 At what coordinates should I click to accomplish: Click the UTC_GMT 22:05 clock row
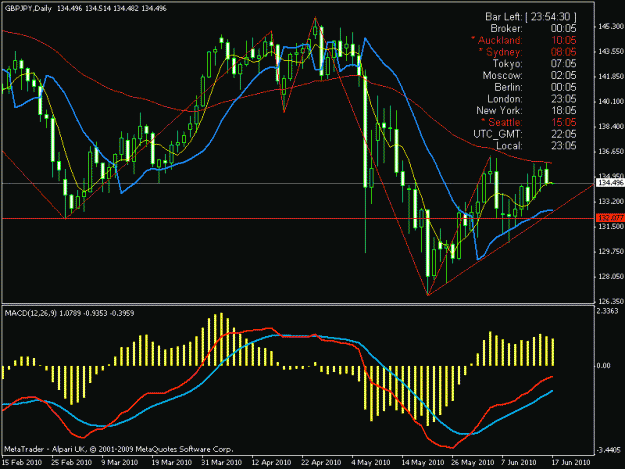tap(525, 134)
